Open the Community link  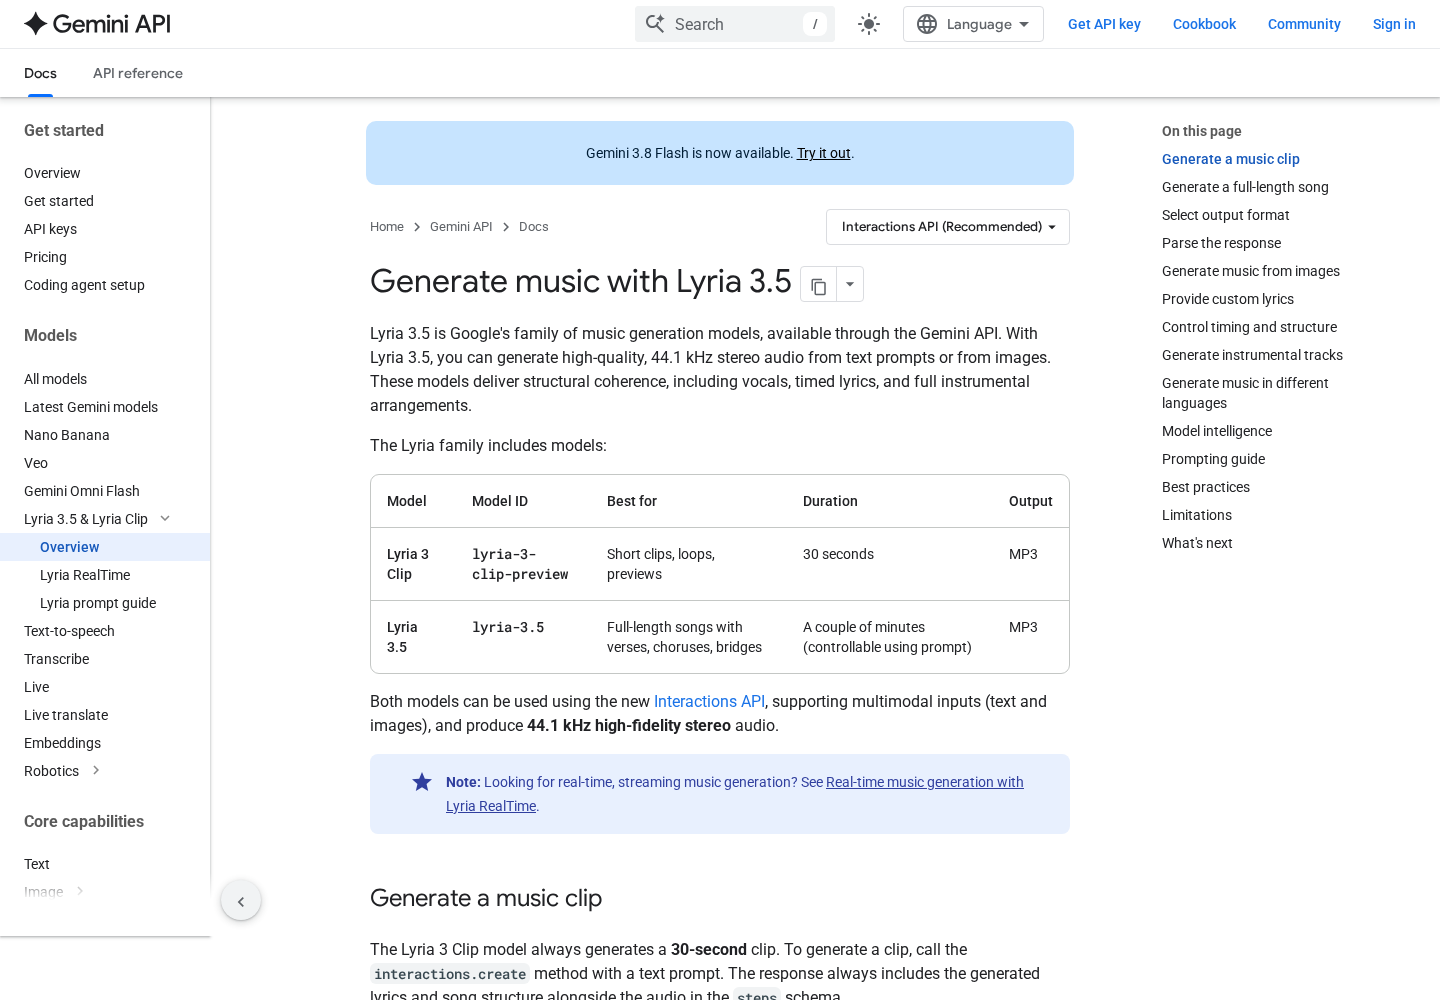click(x=1304, y=24)
